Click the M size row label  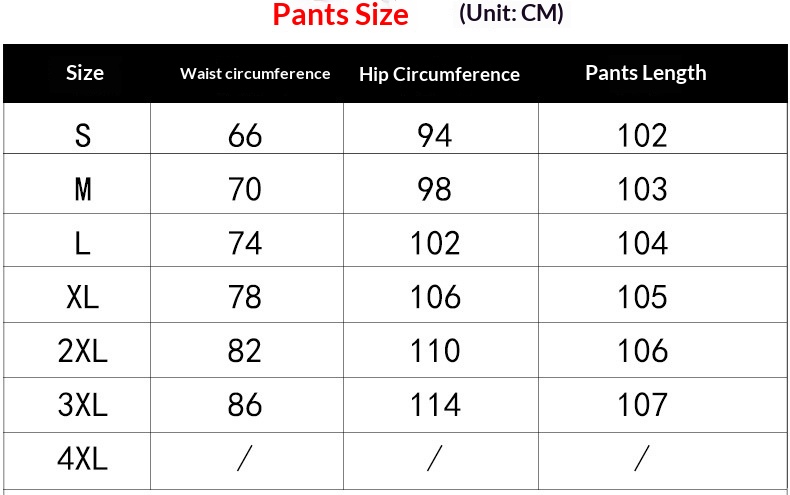click(83, 189)
